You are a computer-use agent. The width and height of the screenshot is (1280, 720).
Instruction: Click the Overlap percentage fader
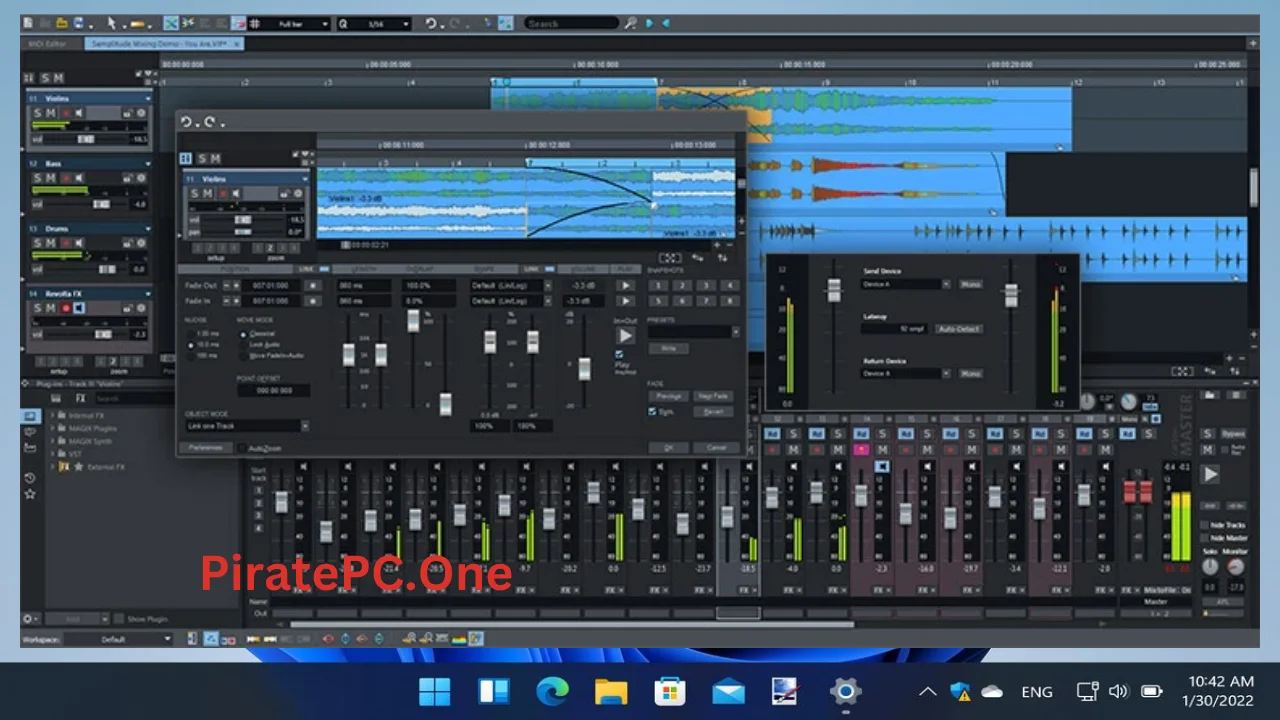point(413,320)
